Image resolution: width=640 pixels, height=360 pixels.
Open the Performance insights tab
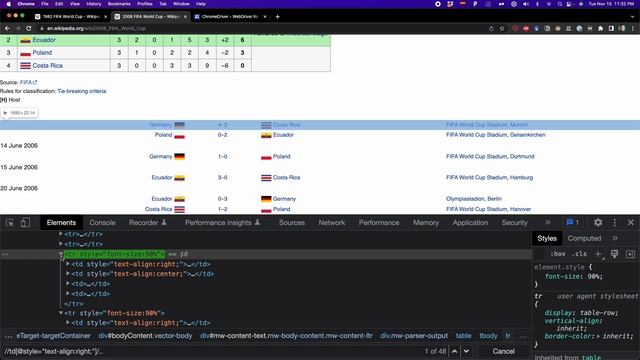tap(222, 222)
